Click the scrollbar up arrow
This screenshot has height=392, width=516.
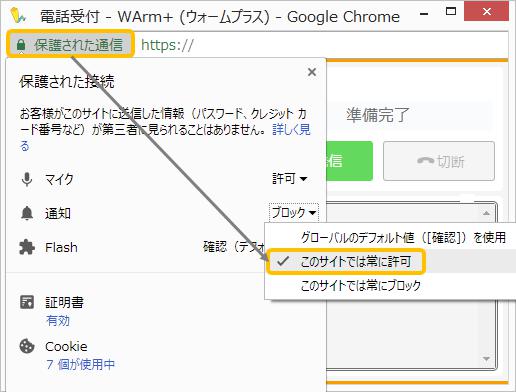click(x=486, y=213)
